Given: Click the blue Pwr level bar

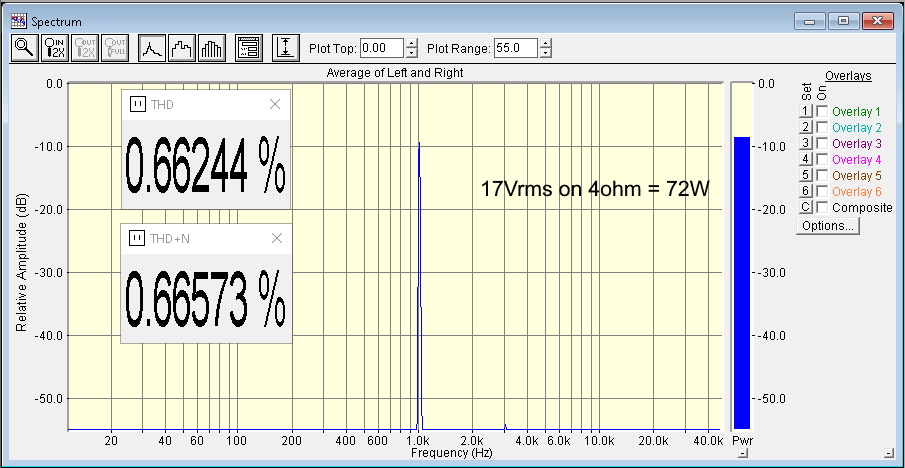Looking at the screenshot, I should point(741,280).
